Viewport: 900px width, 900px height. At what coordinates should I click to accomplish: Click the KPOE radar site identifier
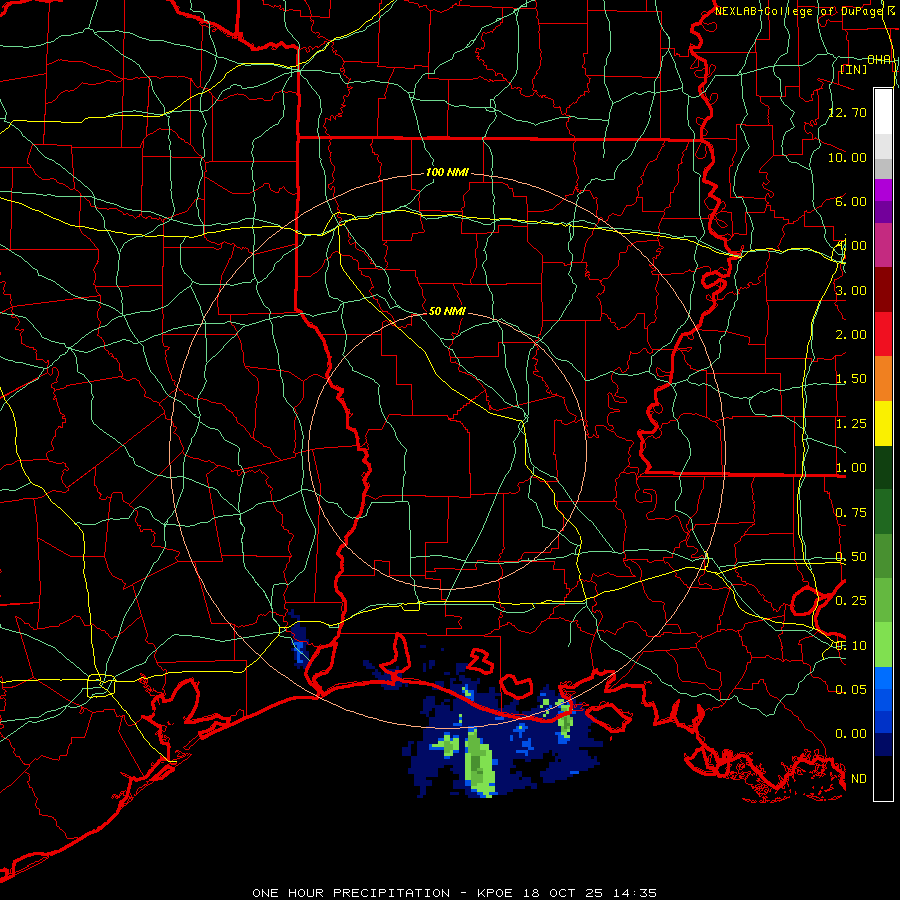point(496,893)
